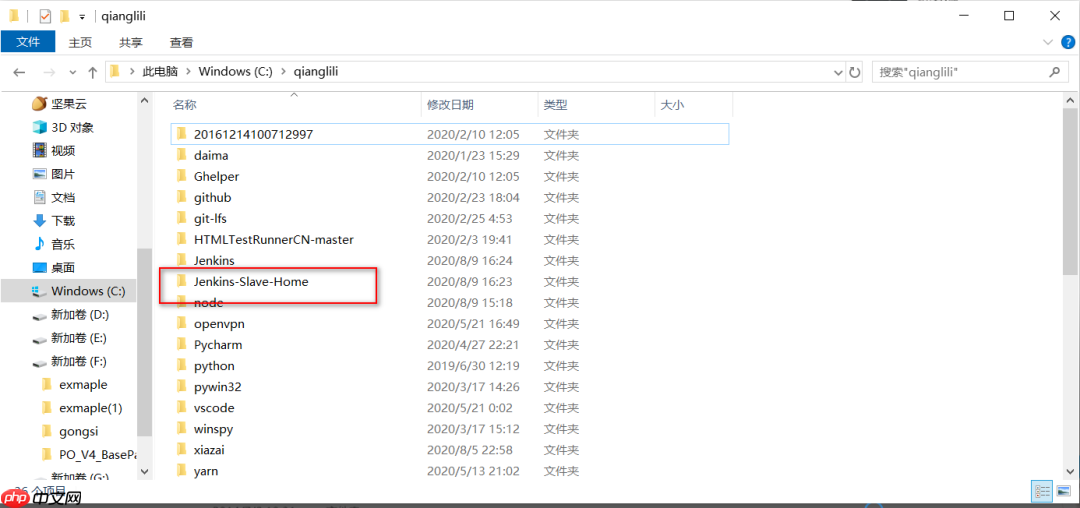Select the xiazai folder icon

click(182, 449)
